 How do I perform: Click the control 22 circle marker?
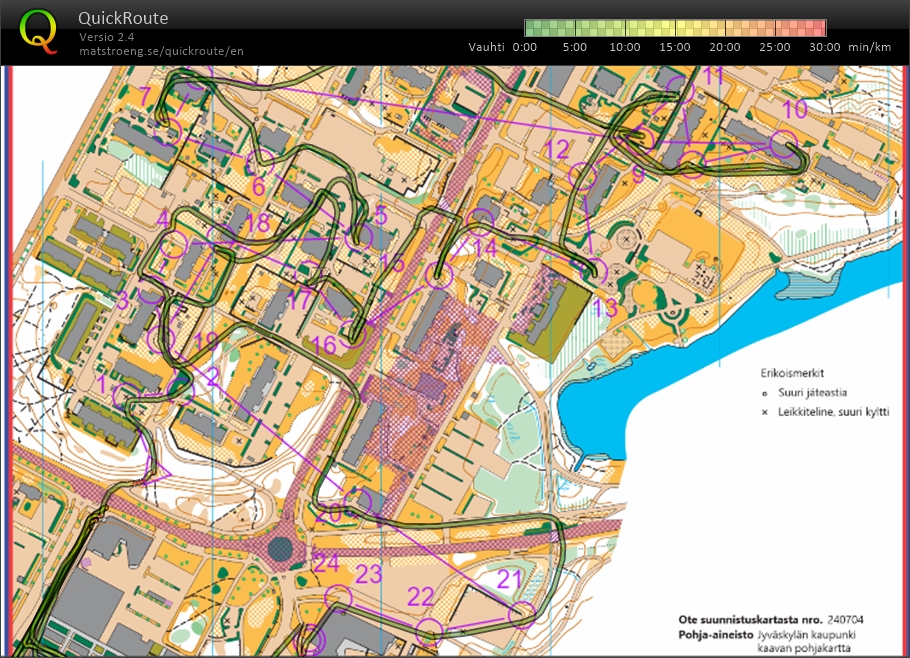click(429, 629)
